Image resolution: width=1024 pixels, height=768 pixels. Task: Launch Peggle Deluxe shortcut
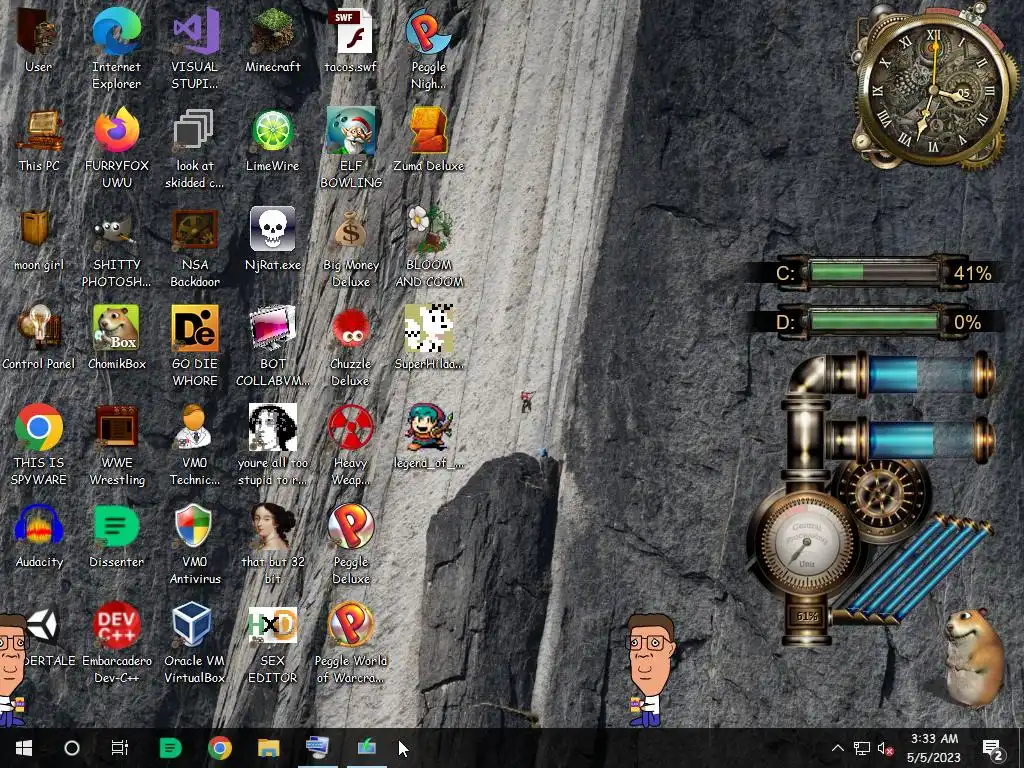coord(351,544)
